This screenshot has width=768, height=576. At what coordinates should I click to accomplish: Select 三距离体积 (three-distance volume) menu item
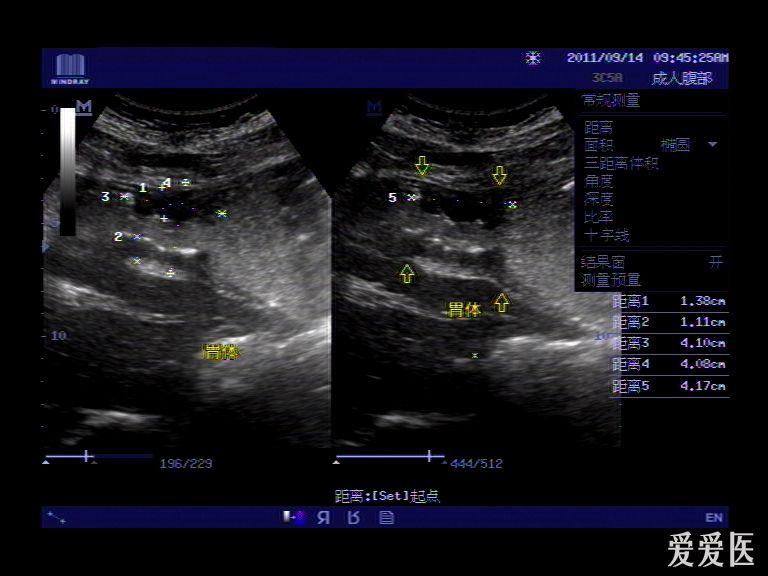point(621,163)
